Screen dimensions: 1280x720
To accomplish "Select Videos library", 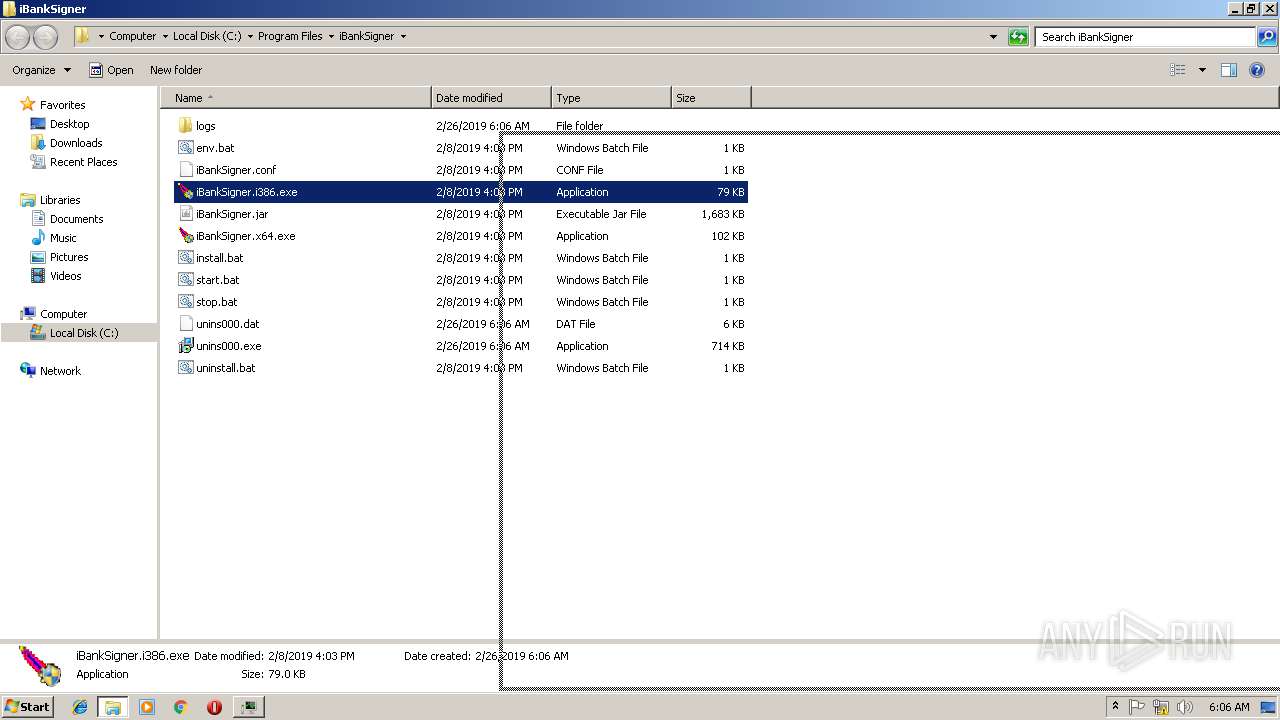I will pyautogui.click(x=66, y=276).
